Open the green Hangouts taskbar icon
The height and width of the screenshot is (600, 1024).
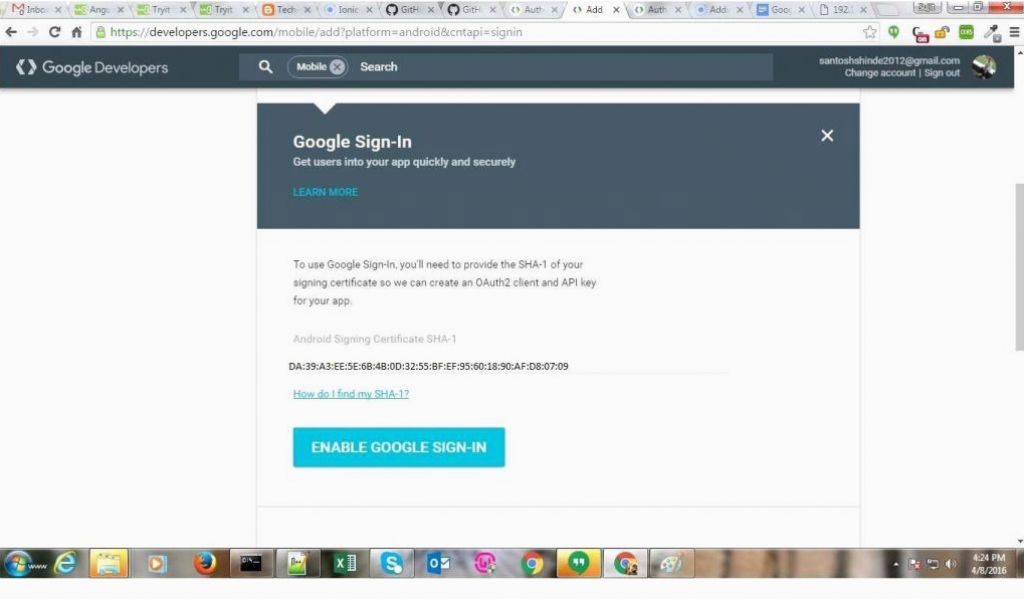point(578,563)
